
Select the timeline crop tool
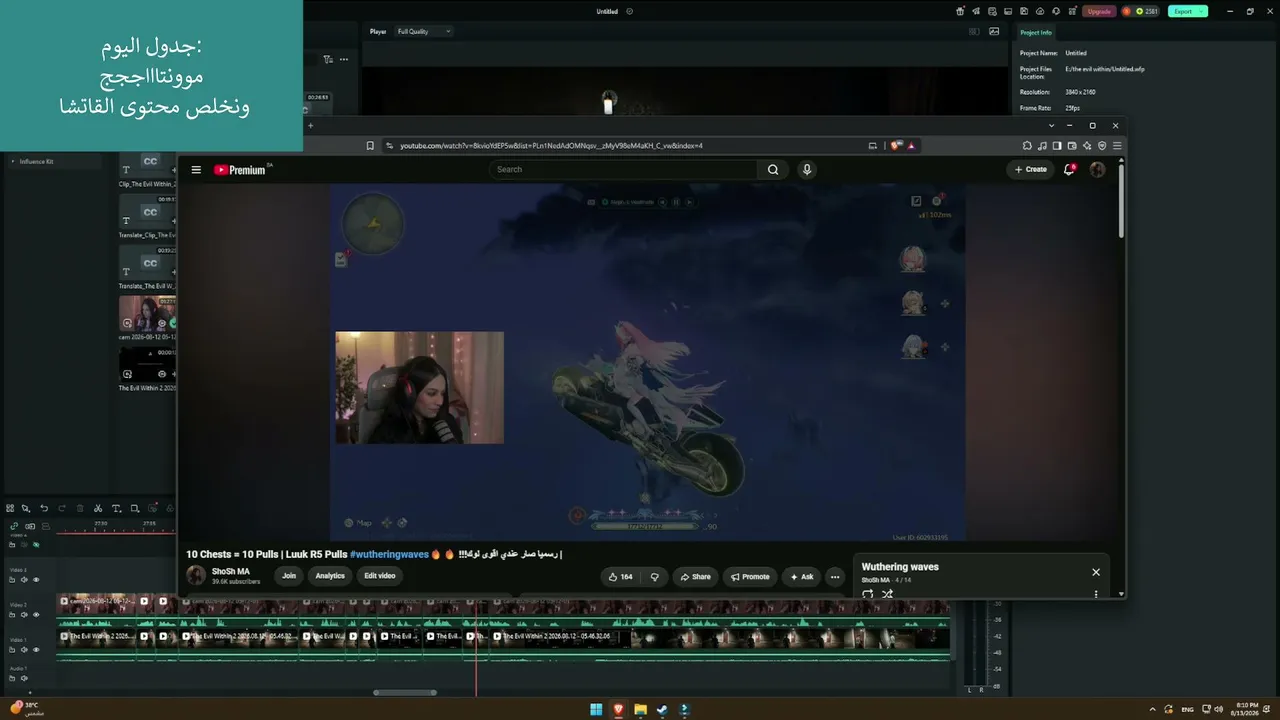point(135,508)
